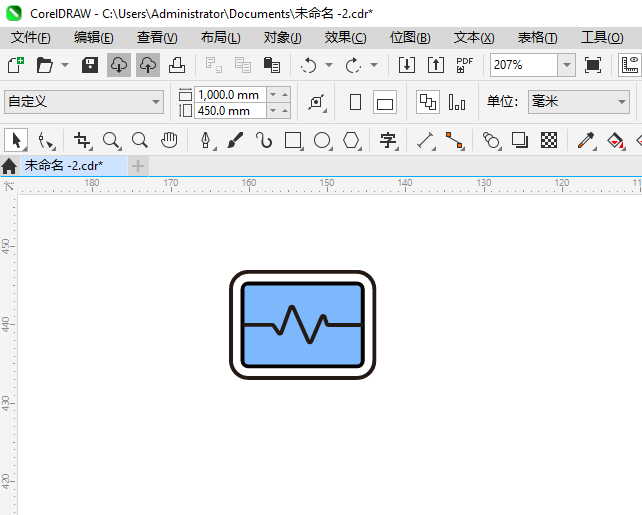
Task: Open the 文件(F) menu
Action: point(31,38)
